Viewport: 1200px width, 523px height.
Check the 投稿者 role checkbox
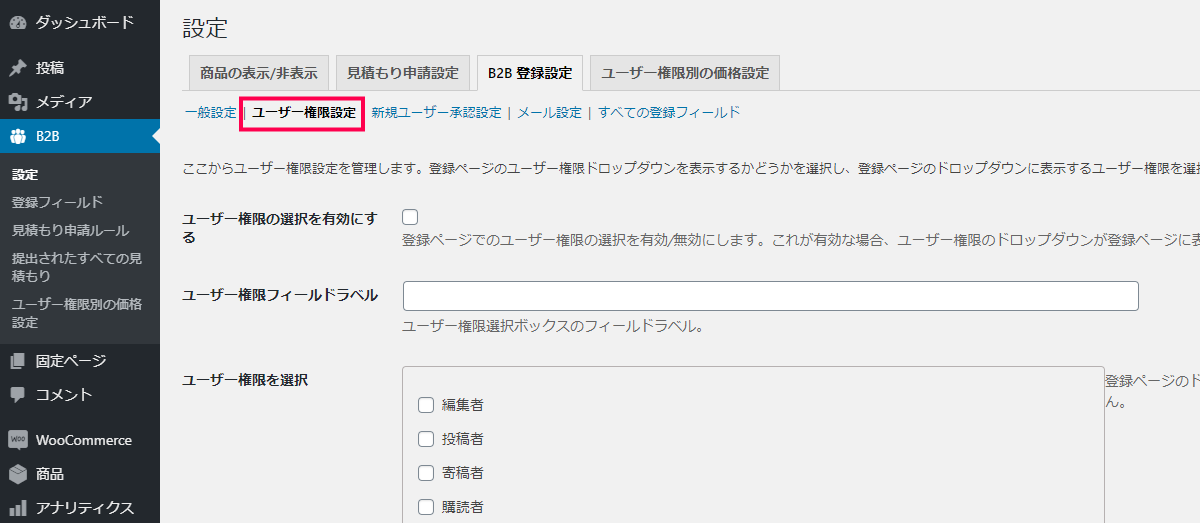click(x=426, y=439)
